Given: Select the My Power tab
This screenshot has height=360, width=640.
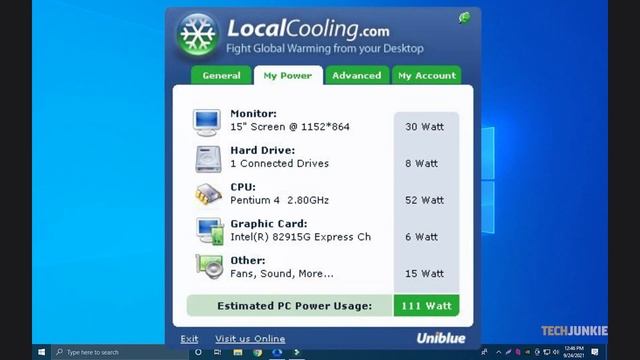Looking at the screenshot, I should click(288, 76).
